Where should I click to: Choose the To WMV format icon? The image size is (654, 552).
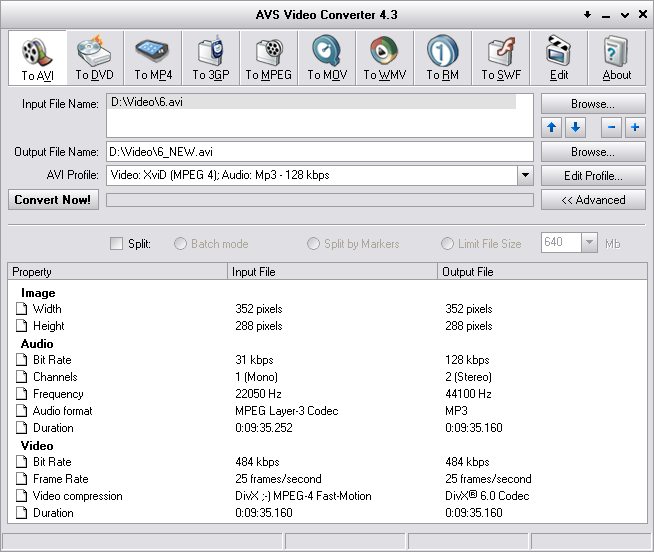tap(384, 58)
